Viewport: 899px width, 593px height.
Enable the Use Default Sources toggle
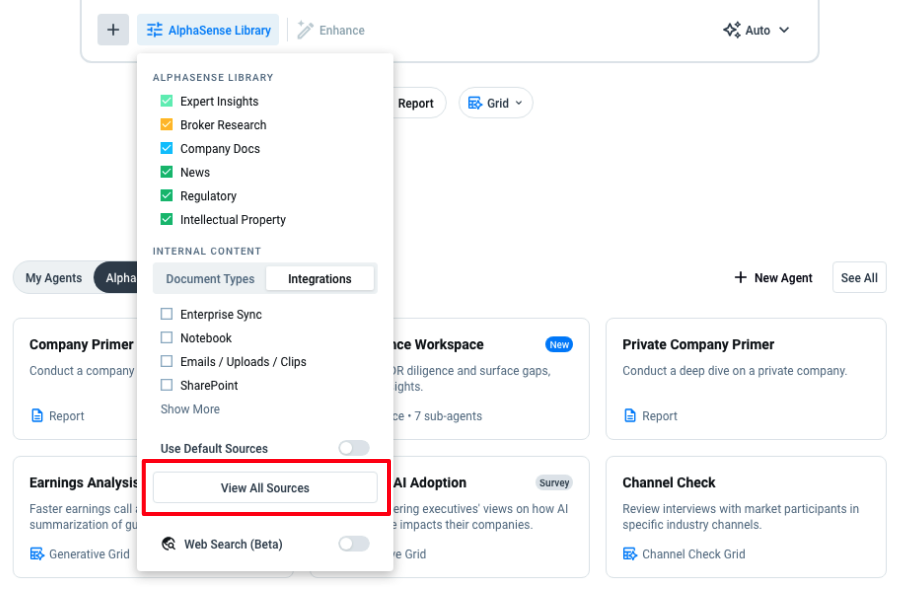(353, 448)
